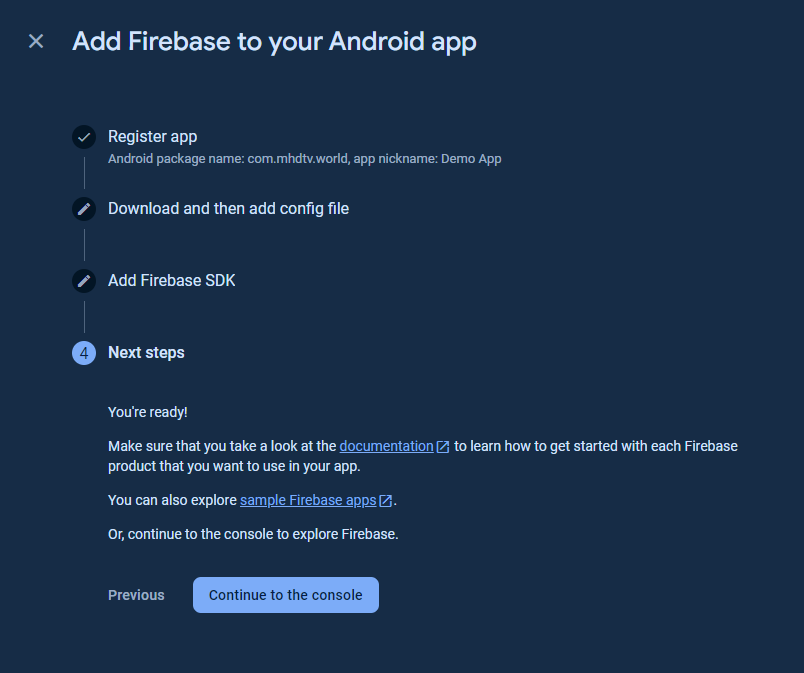Click external-link icon after sample Firebase apps

386,501
